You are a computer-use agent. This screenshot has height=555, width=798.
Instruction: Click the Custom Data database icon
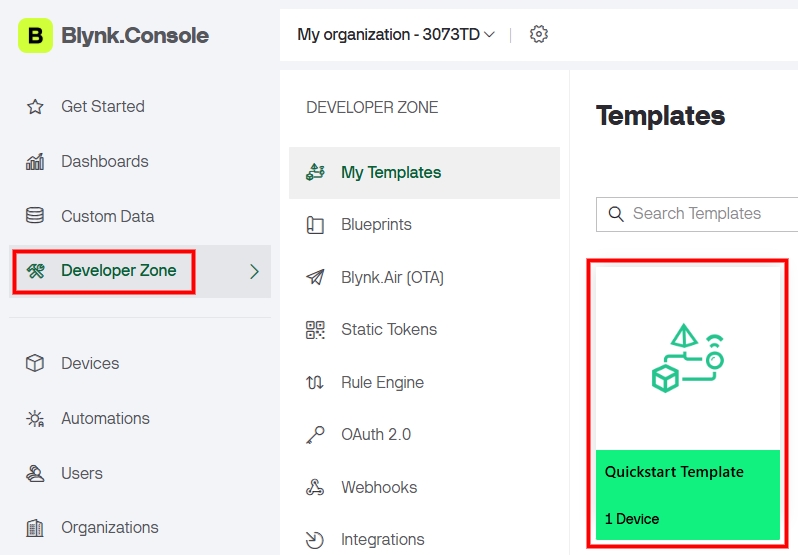[35, 216]
